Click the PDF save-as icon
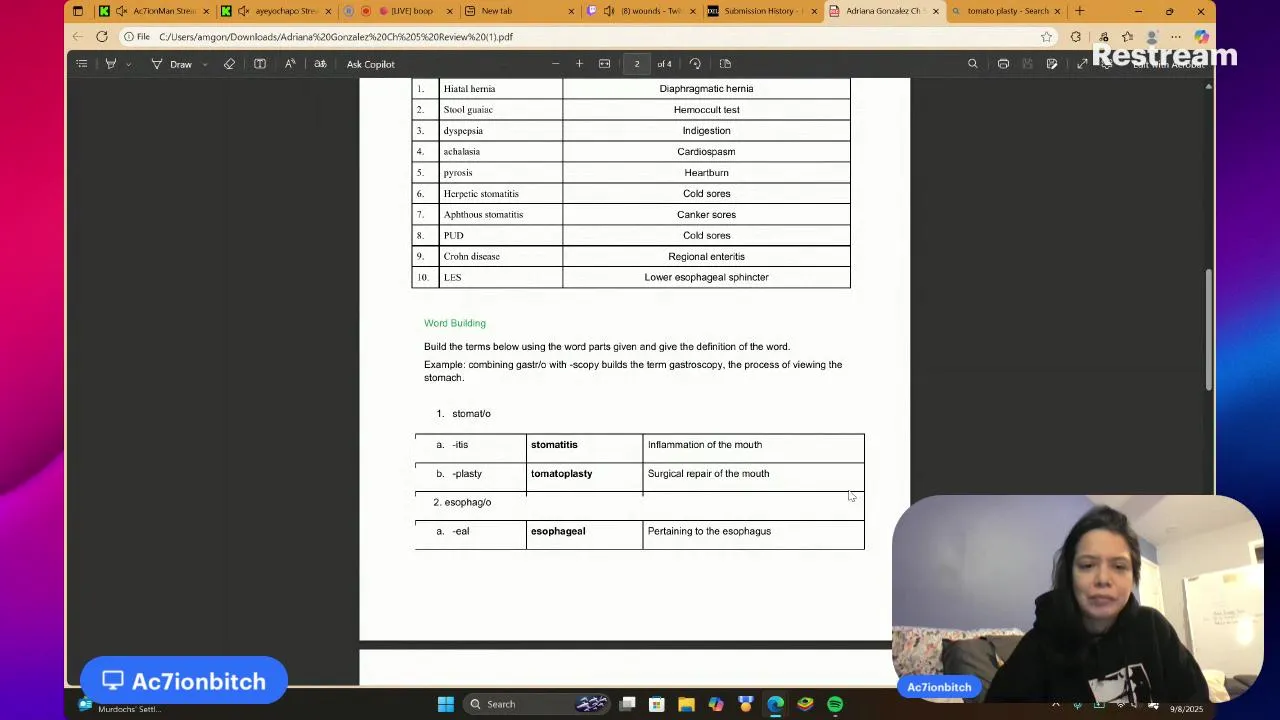This screenshot has width=1280, height=720. 1051,64
